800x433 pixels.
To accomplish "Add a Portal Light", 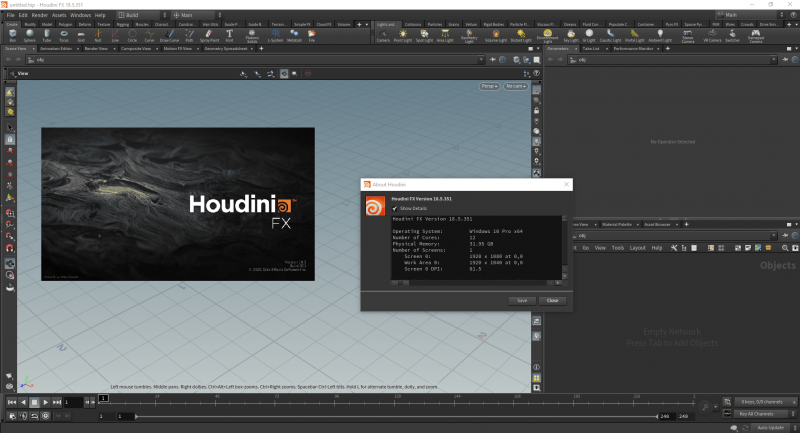I will (635, 36).
